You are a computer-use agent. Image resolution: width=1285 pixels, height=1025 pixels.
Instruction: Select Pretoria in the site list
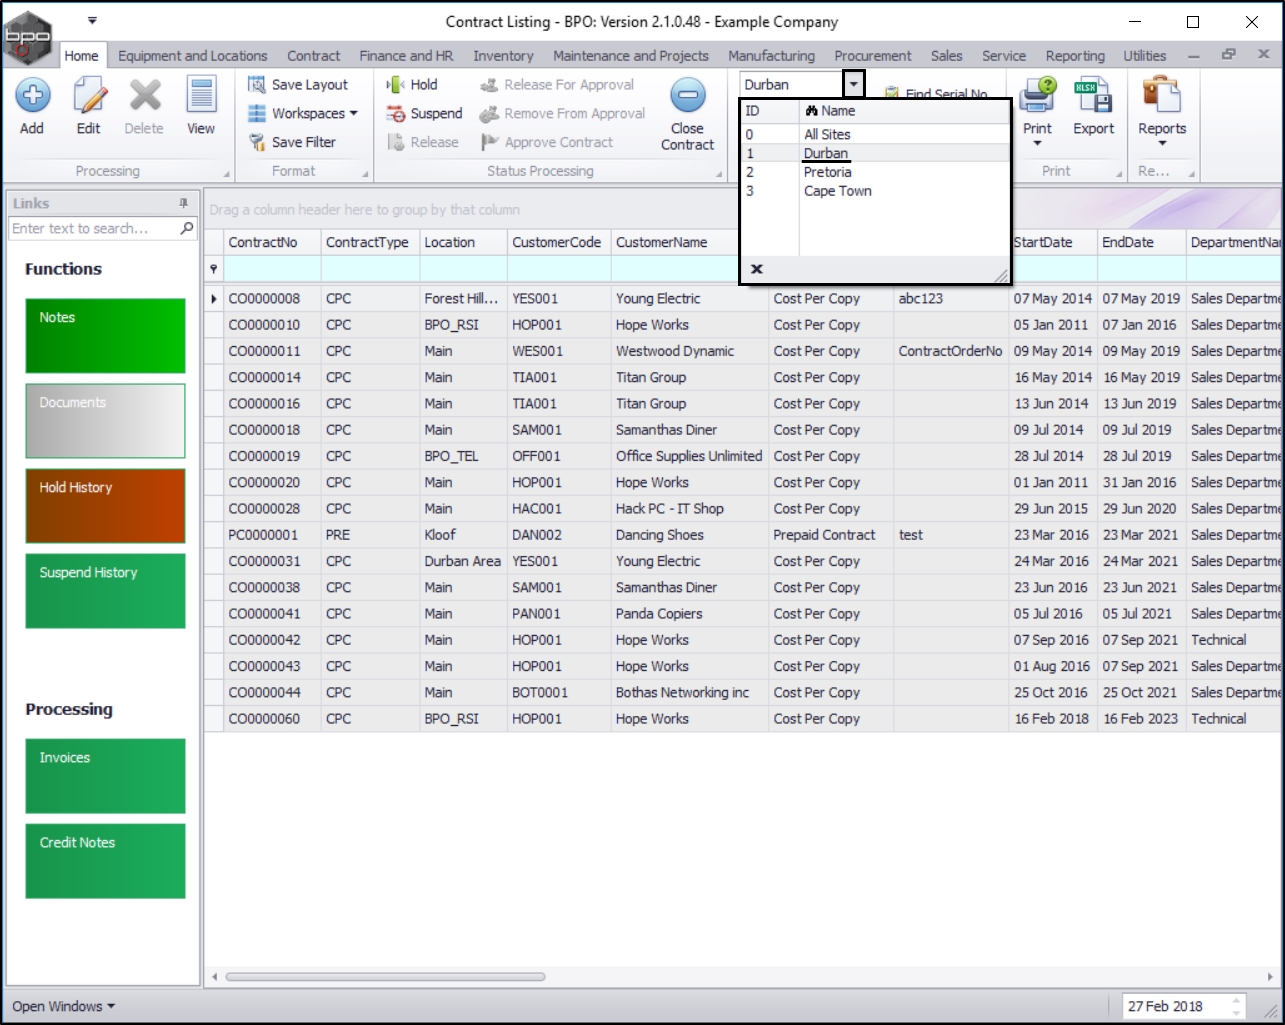875,172
